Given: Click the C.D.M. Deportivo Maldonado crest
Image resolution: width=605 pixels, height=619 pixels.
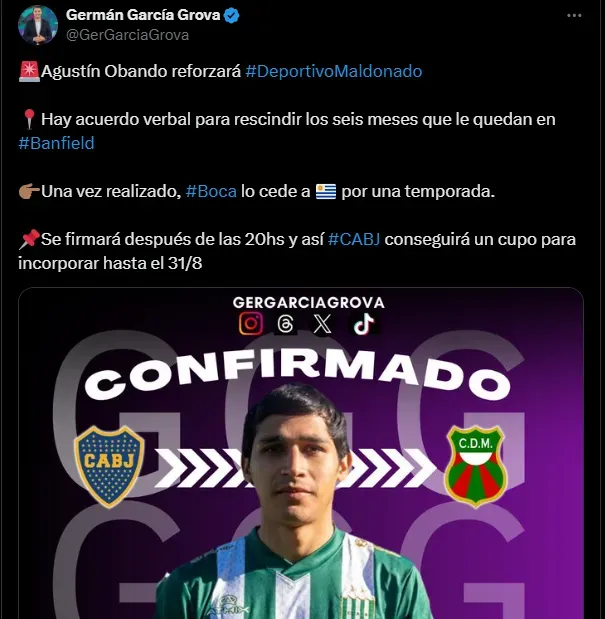Looking at the screenshot, I should [x=476, y=466].
